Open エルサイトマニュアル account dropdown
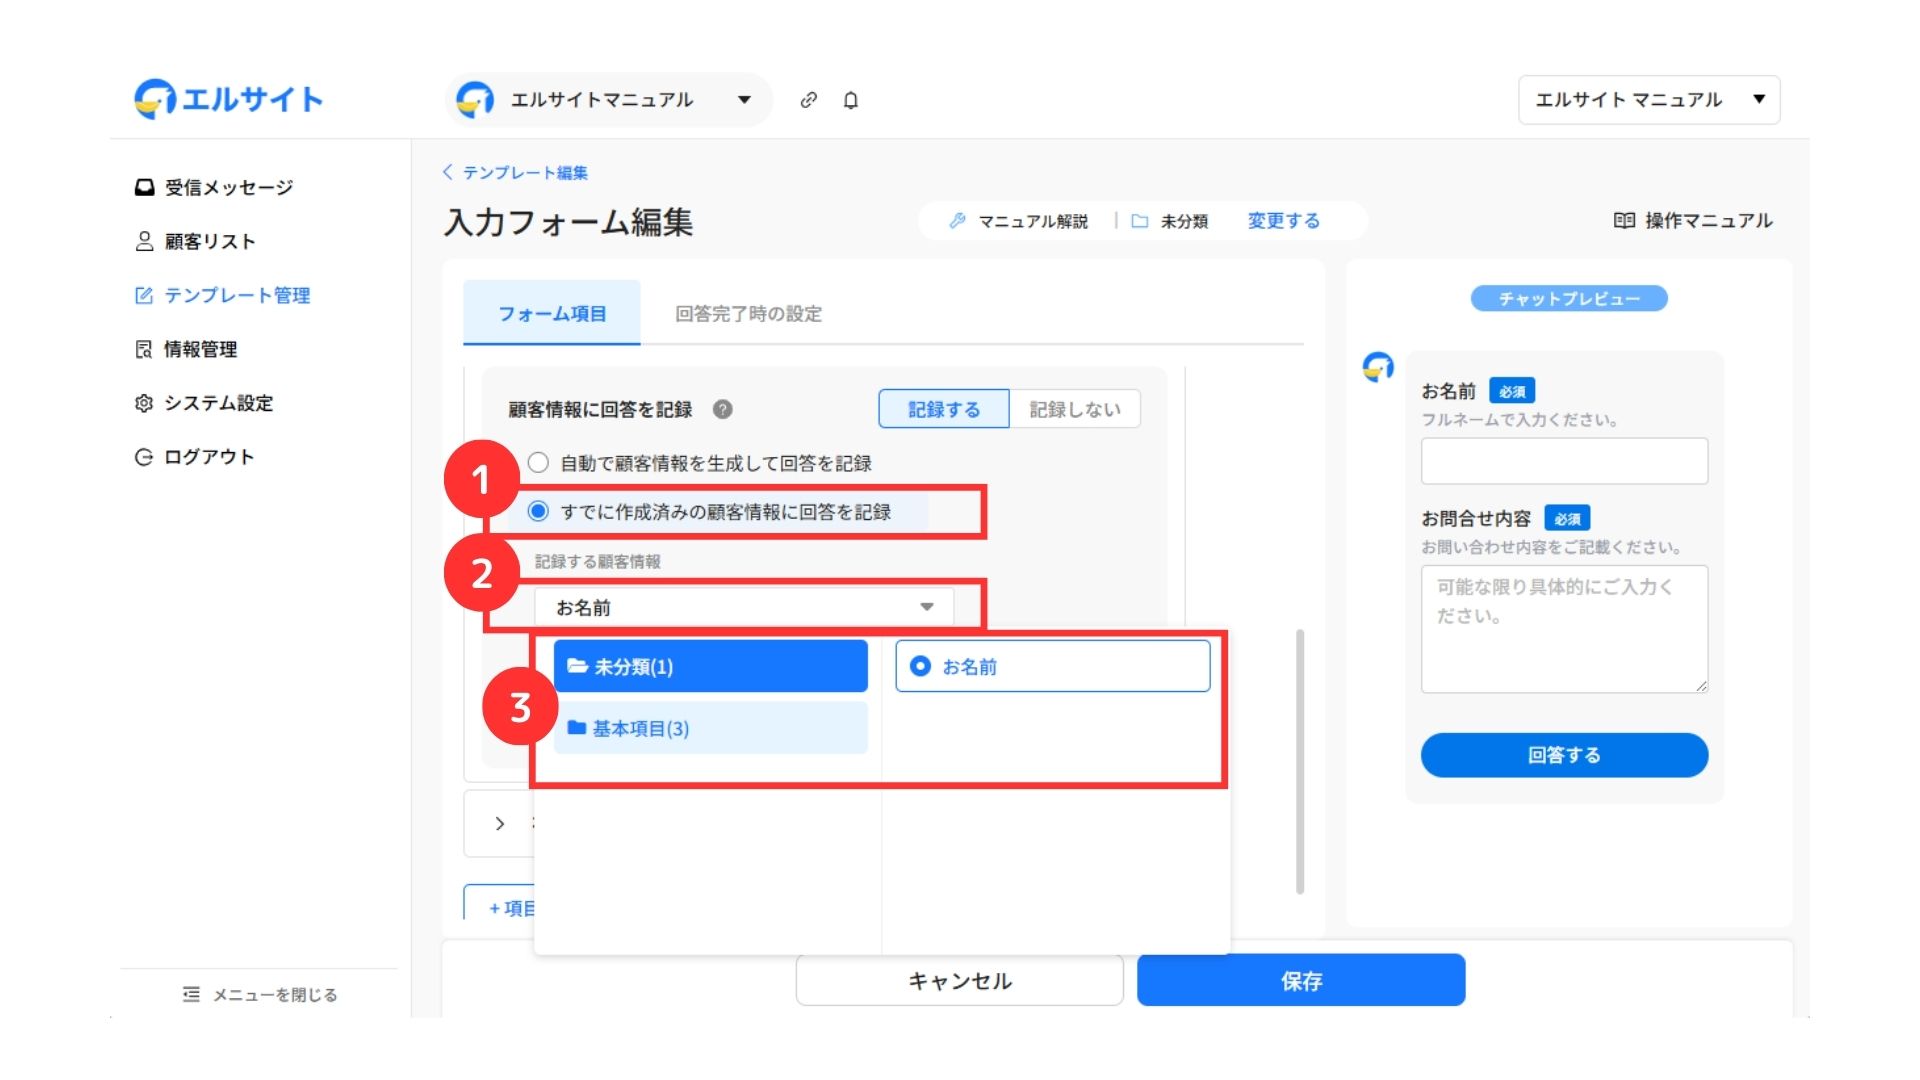1920x1080 pixels. click(608, 100)
